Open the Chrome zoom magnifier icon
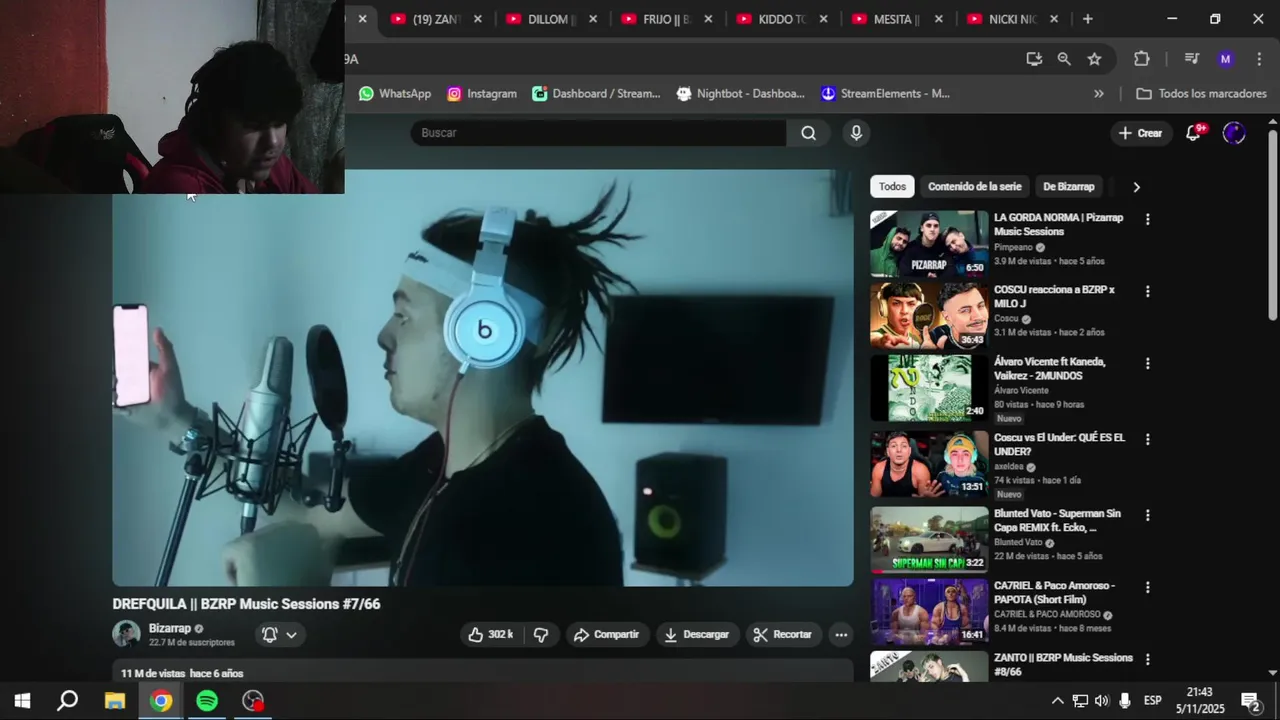The height and width of the screenshot is (720, 1280). click(x=1064, y=59)
